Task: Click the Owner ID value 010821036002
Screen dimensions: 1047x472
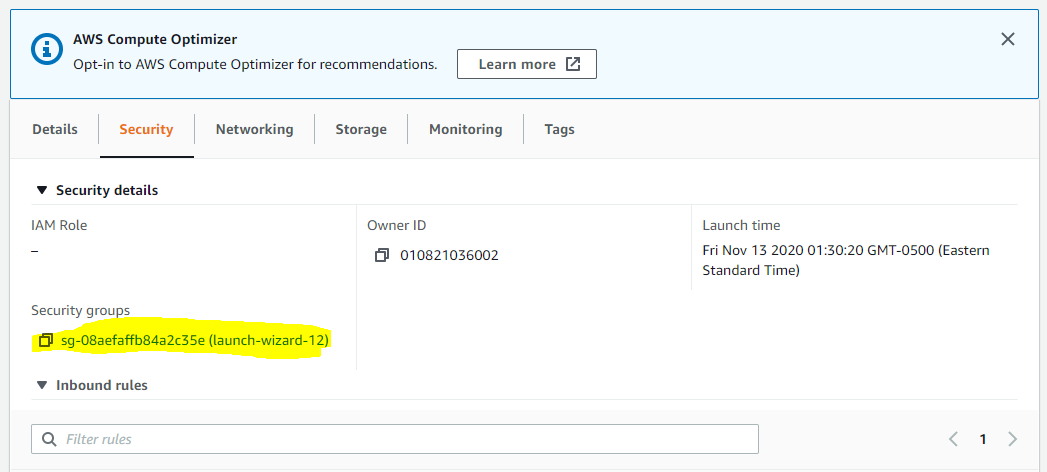Action: (449, 255)
